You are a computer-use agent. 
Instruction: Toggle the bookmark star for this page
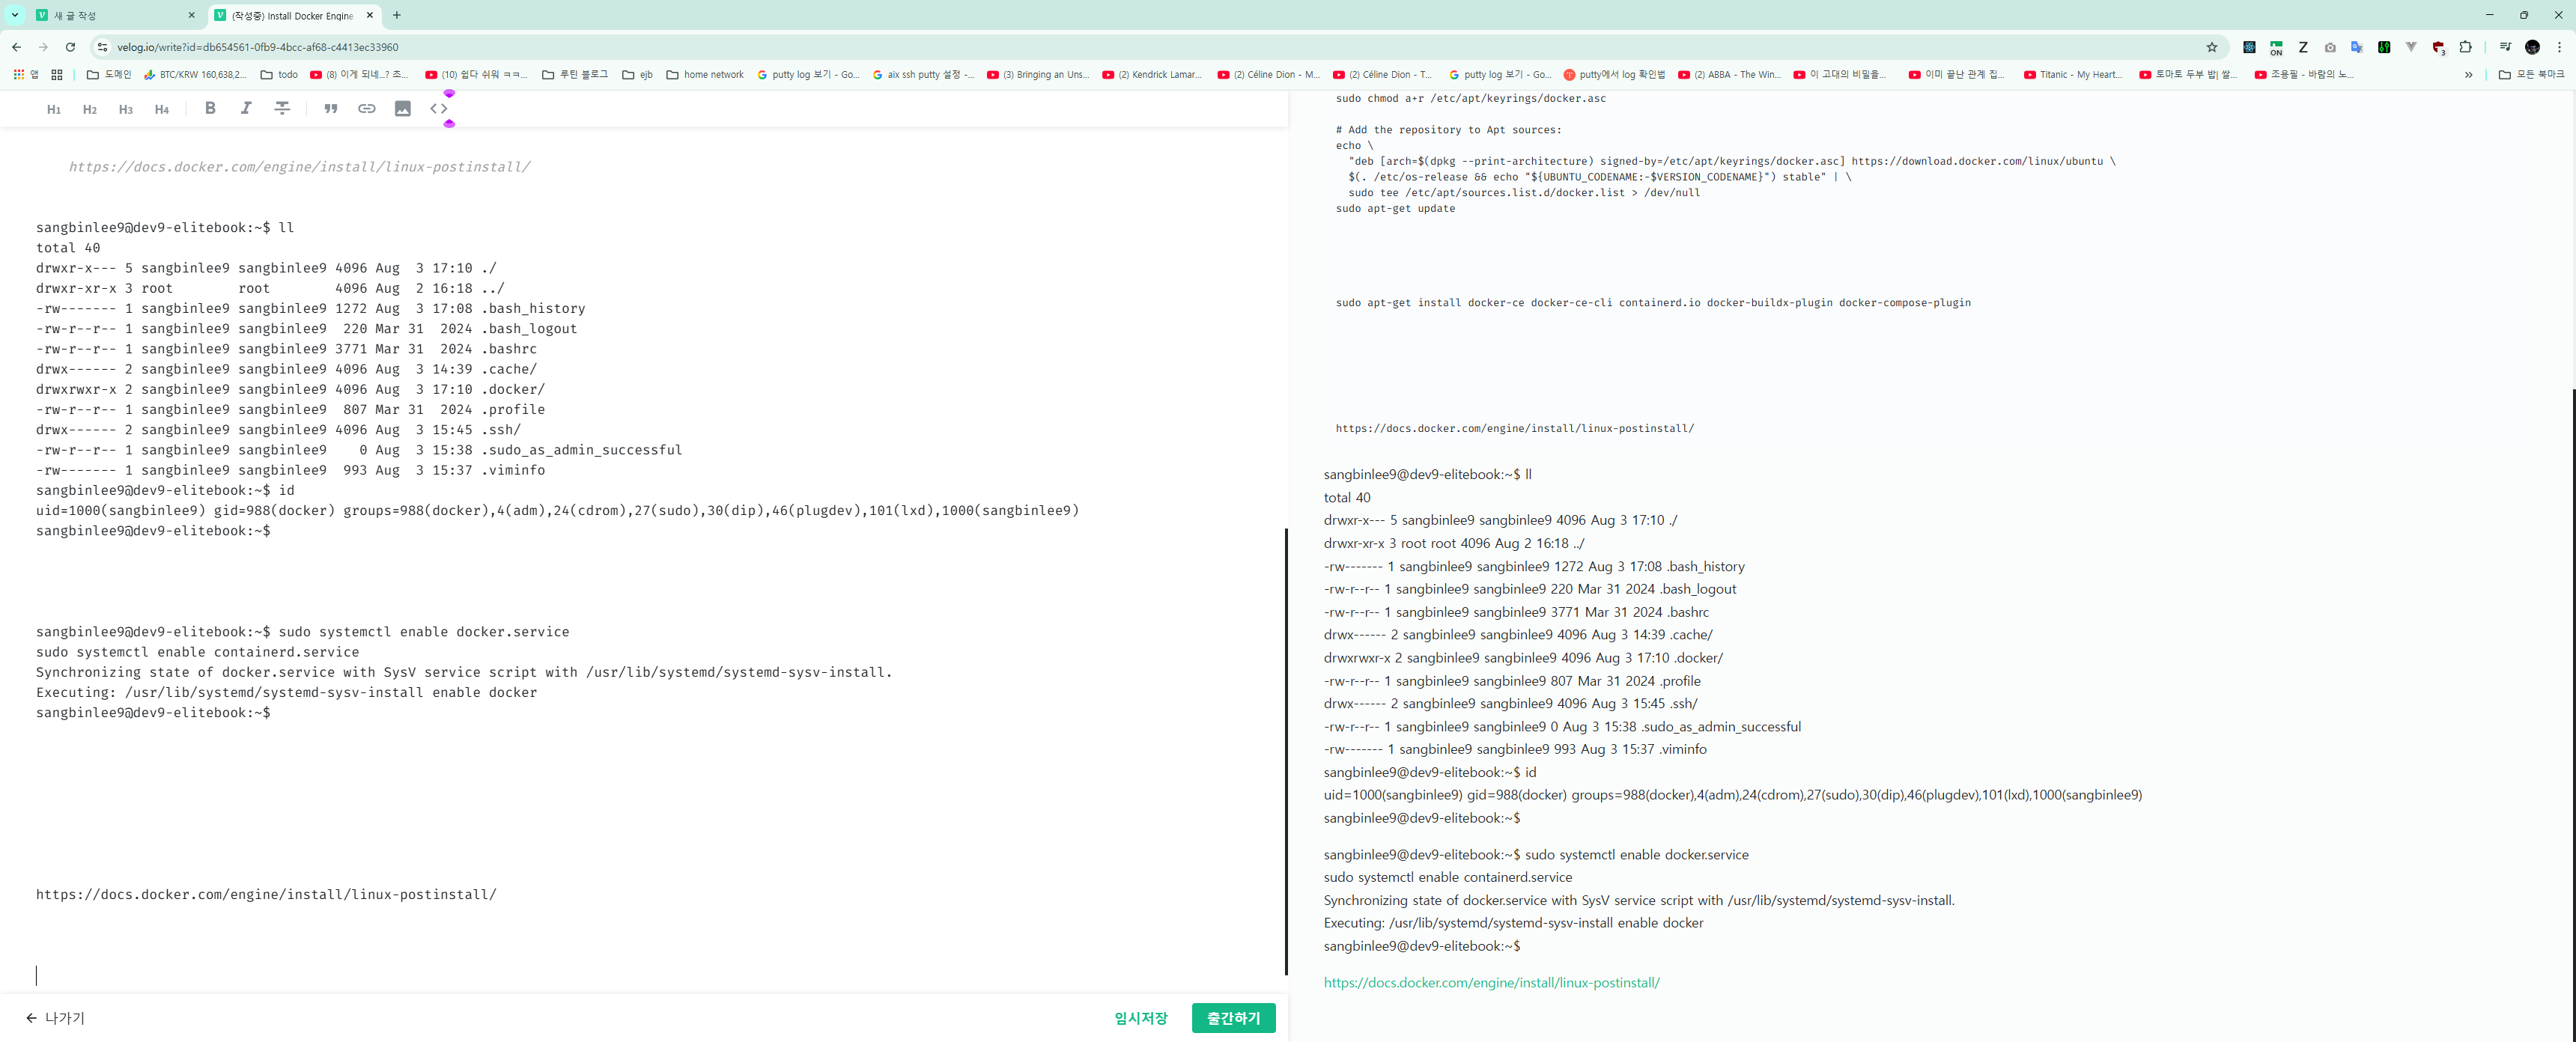click(2213, 47)
